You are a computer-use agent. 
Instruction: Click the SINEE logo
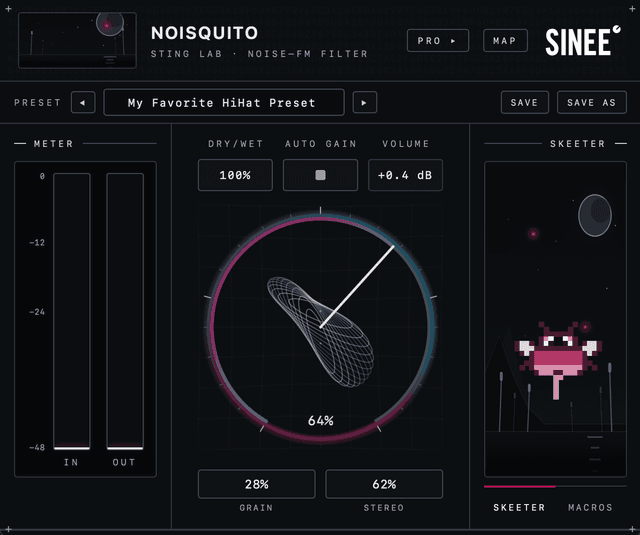pos(583,41)
